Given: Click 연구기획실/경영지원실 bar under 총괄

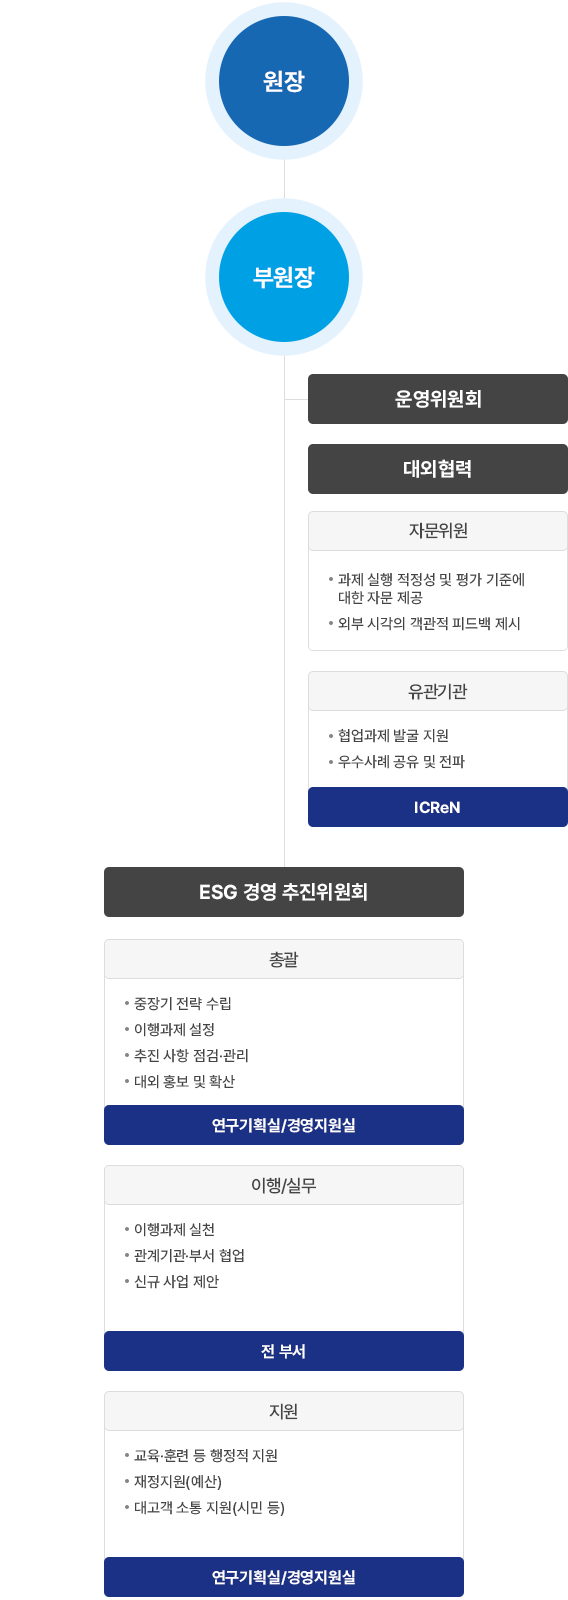Looking at the screenshot, I should tap(284, 1125).
